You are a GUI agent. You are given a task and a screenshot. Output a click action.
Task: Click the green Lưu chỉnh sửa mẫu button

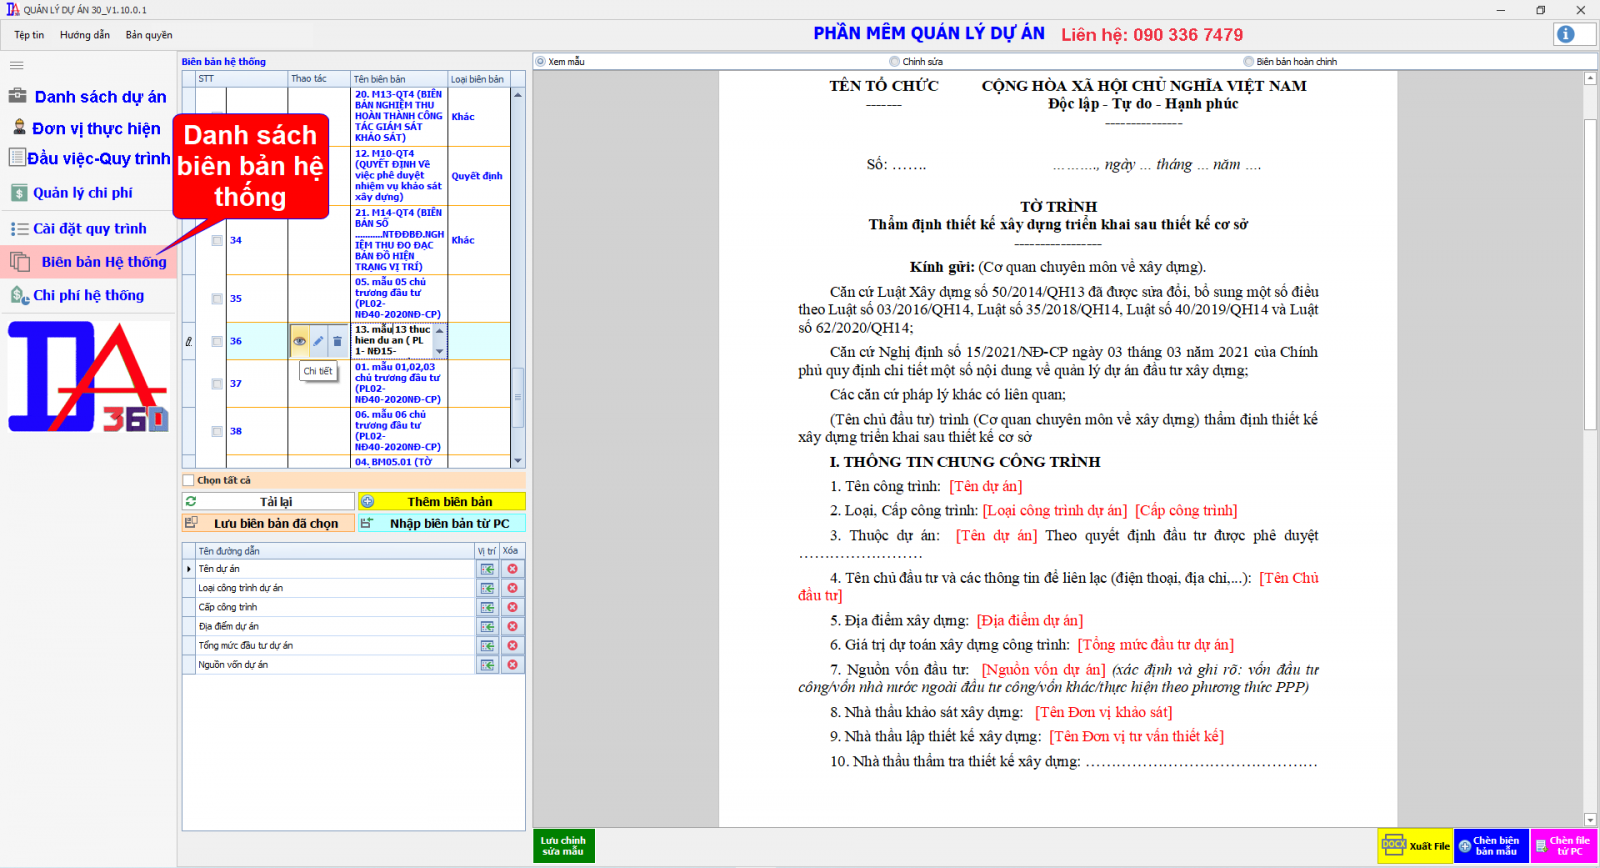(x=564, y=846)
